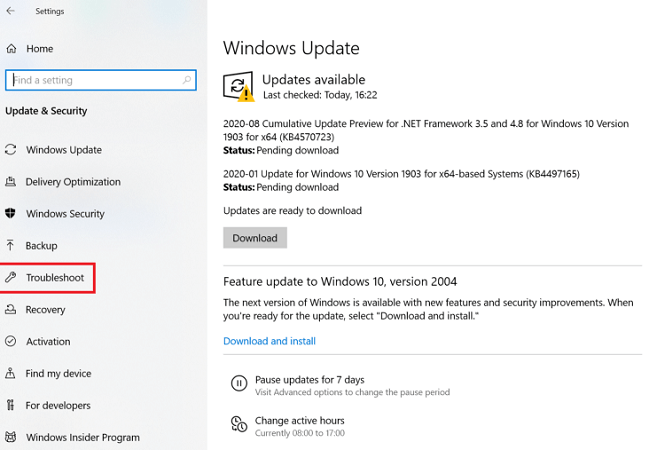Click the Pause updates icon
The image size is (657, 450).
(238, 384)
